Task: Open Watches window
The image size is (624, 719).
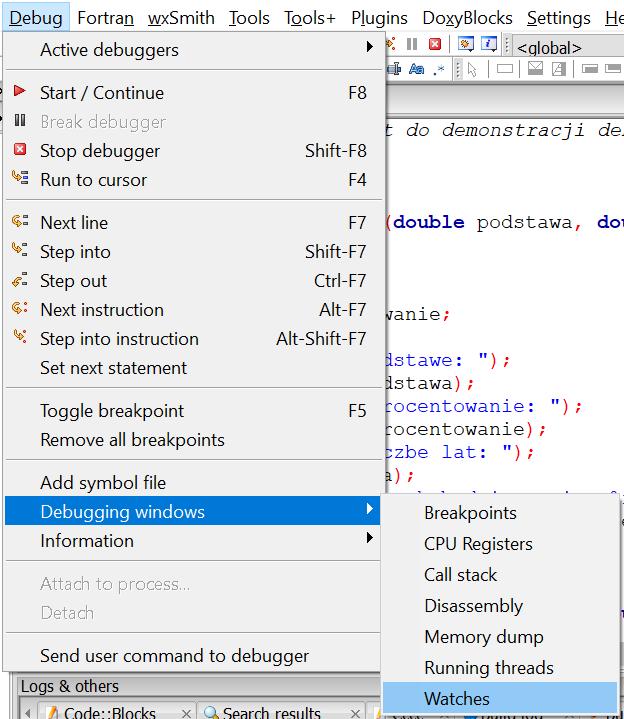Action: pyautogui.click(x=500, y=698)
